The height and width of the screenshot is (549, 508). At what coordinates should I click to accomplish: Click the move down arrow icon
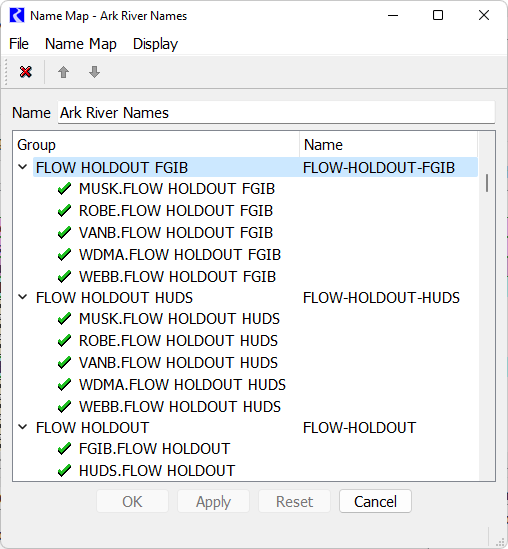(x=94, y=72)
